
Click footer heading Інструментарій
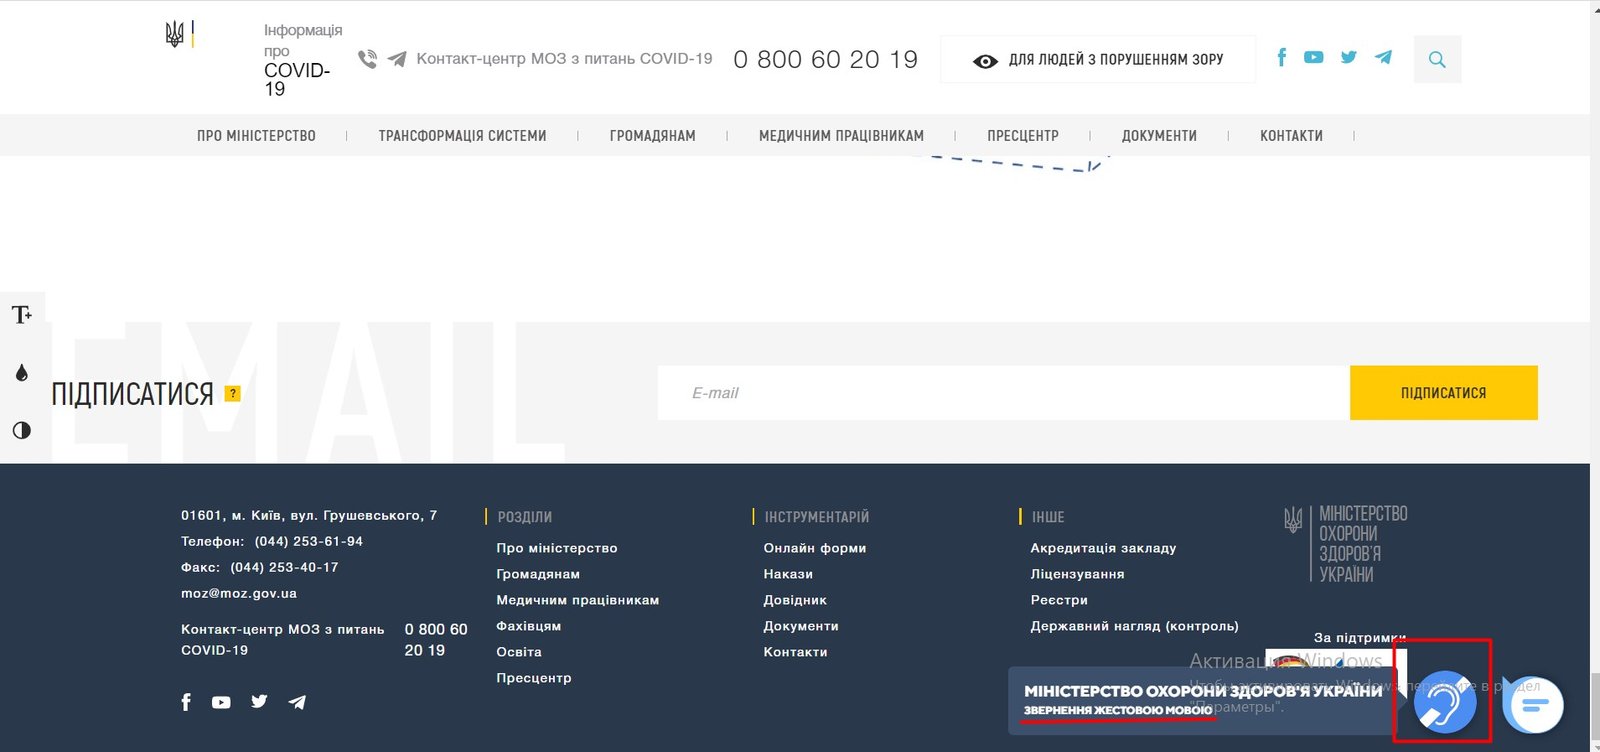(816, 517)
